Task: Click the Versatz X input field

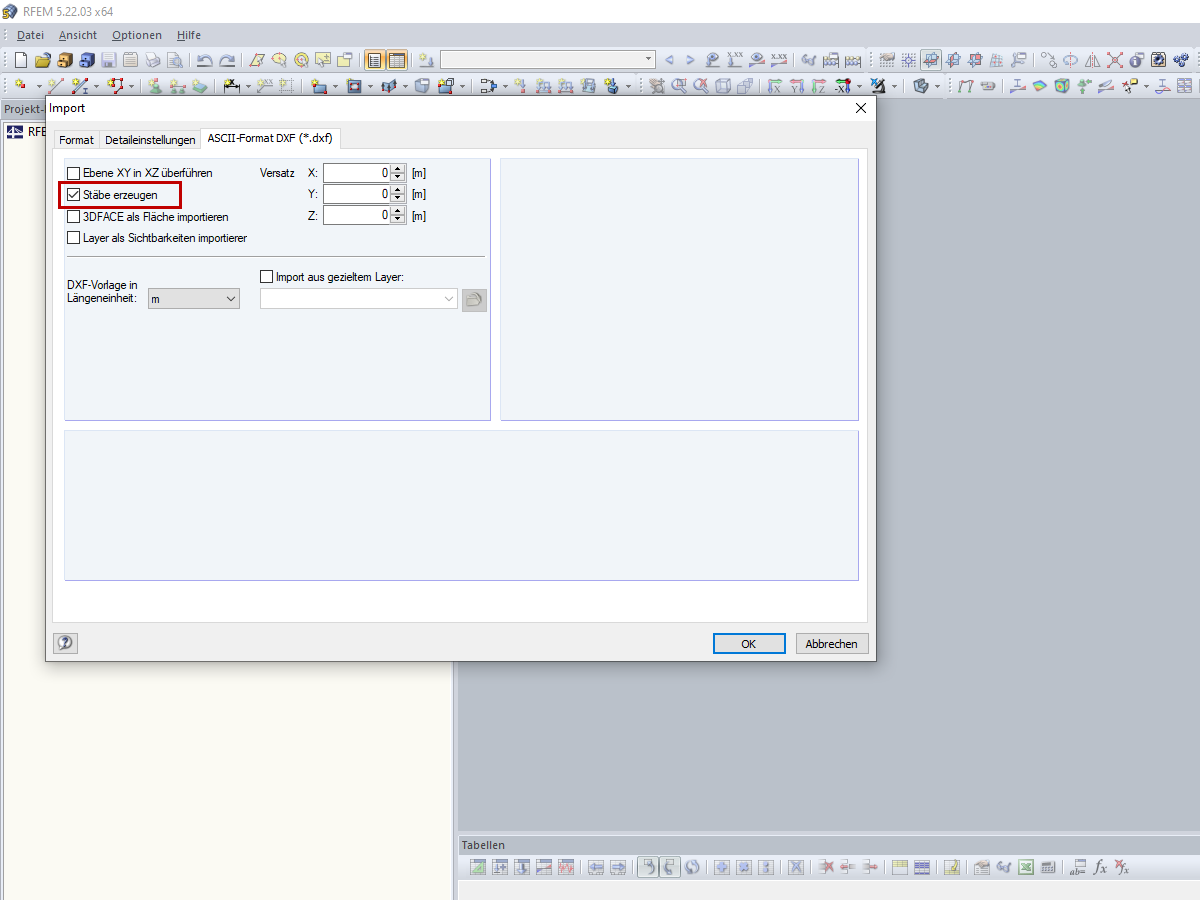Action: click(356, 173)
